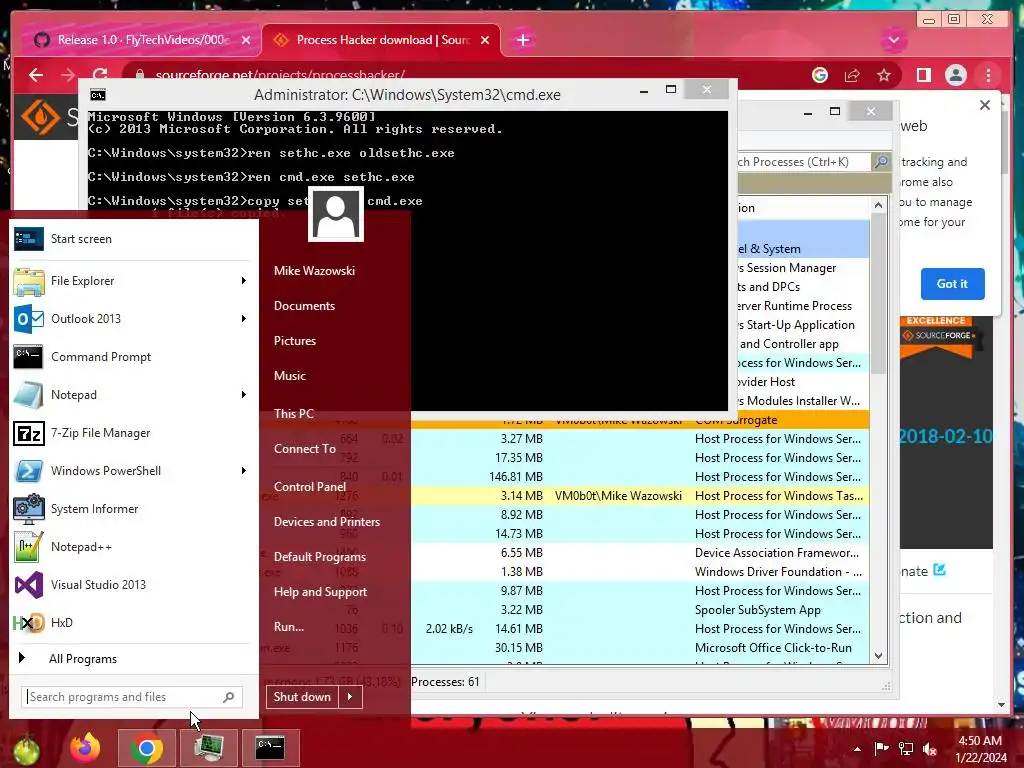The height and width of the screenshot is (768, 1024).
Task: Click the Chrome share page icon
Action: pos(852,75)
